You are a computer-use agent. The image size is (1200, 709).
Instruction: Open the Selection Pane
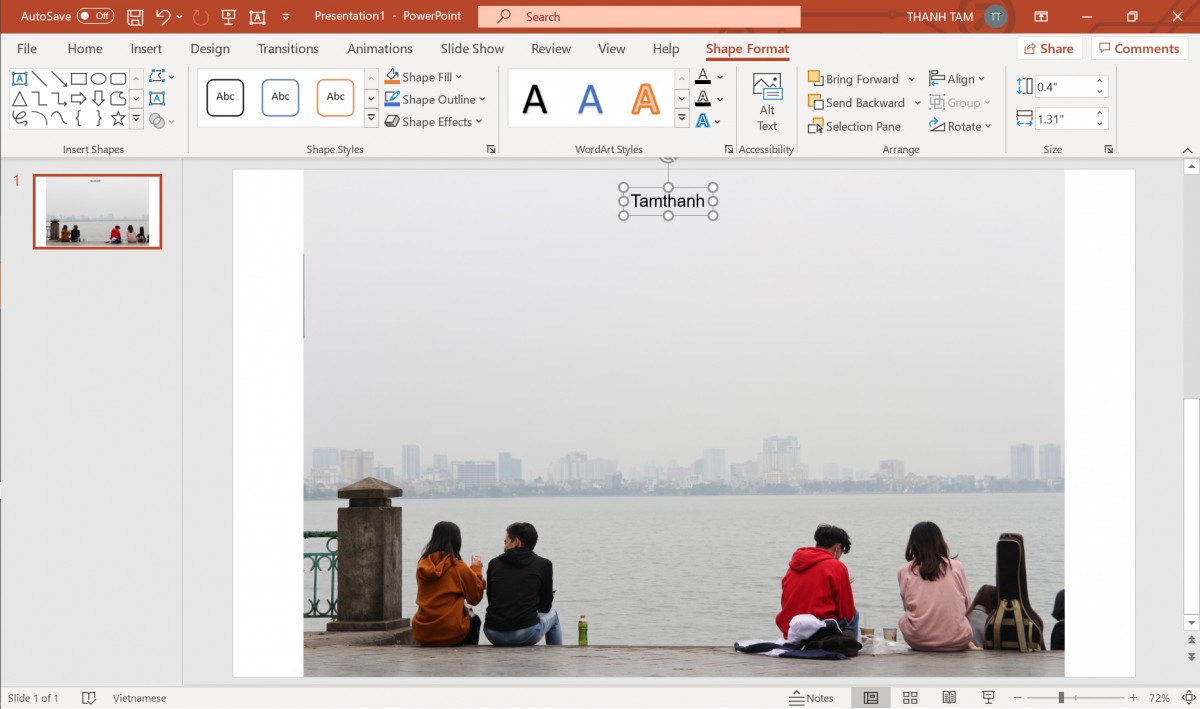click(854, 127)
